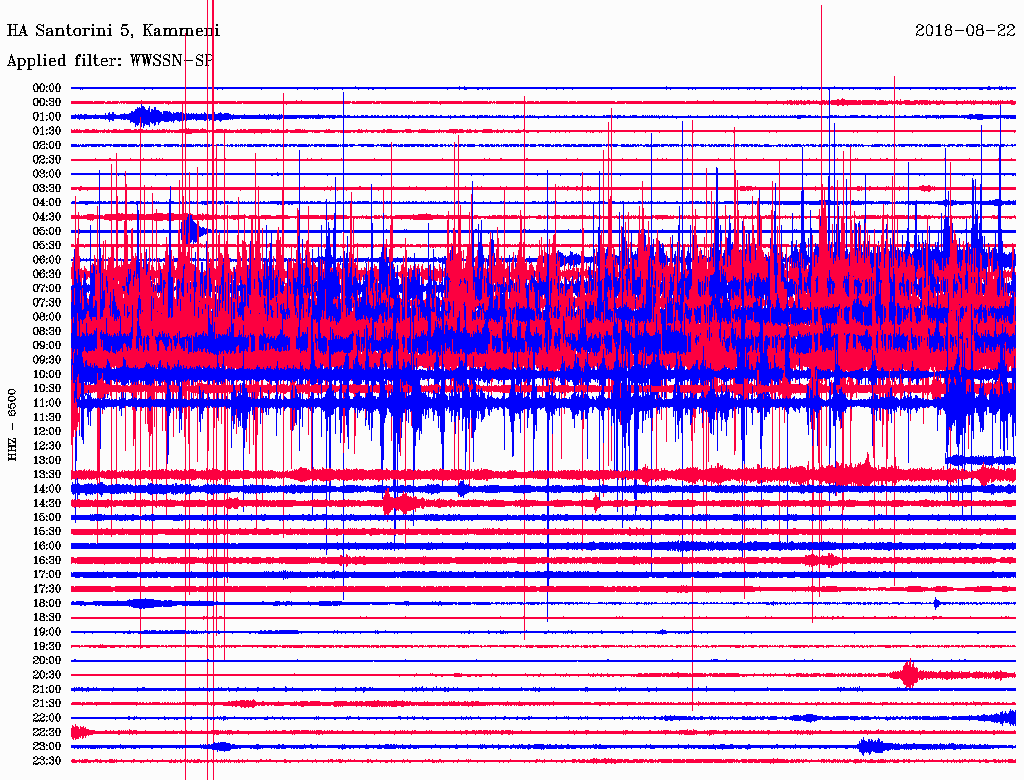Click the 21:30 time label
Image resolution: width=1024 pixels, height=780 pixels.
47,704
